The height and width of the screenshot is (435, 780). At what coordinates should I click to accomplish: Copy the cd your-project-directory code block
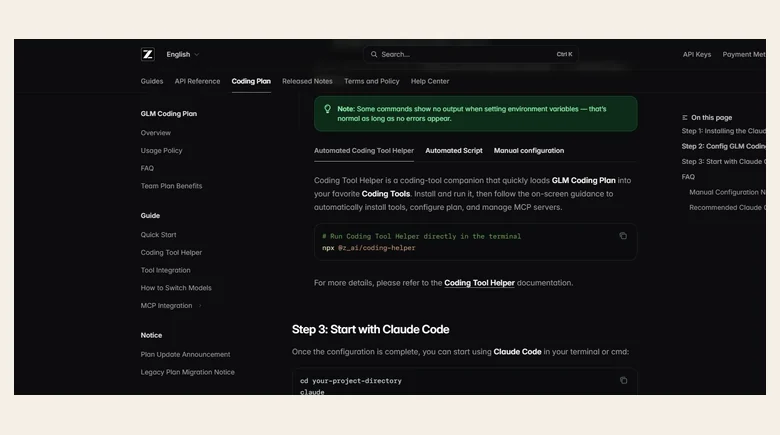(x=623, y=380)
